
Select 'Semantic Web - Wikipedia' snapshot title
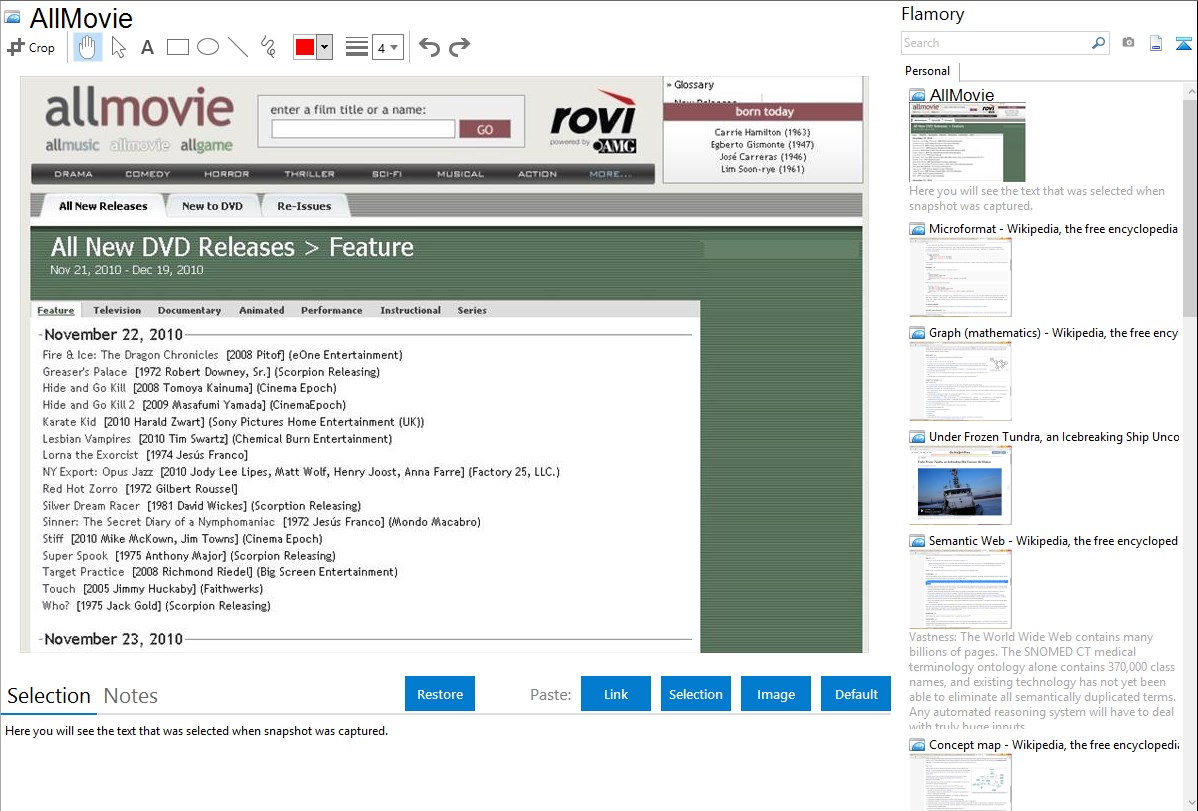1054,541
